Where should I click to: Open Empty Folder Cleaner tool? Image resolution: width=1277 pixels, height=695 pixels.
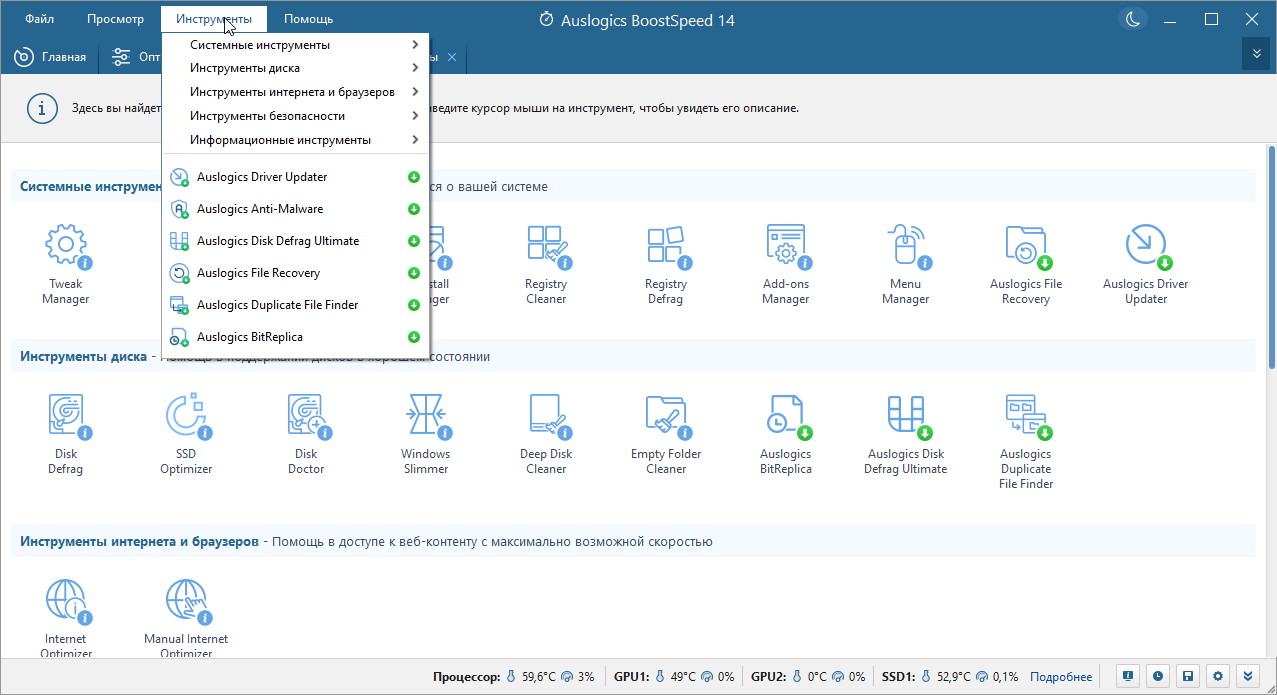[x=666, y=434]
